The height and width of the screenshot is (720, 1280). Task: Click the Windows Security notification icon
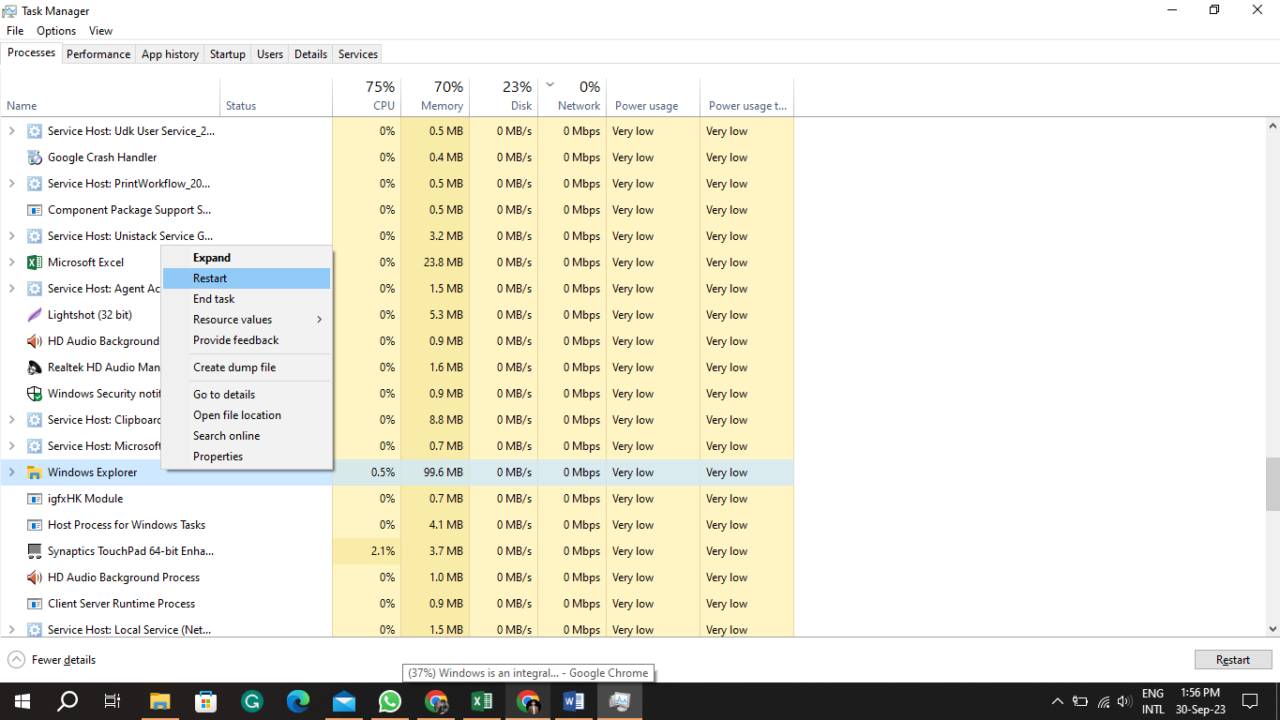pos(33,393)
